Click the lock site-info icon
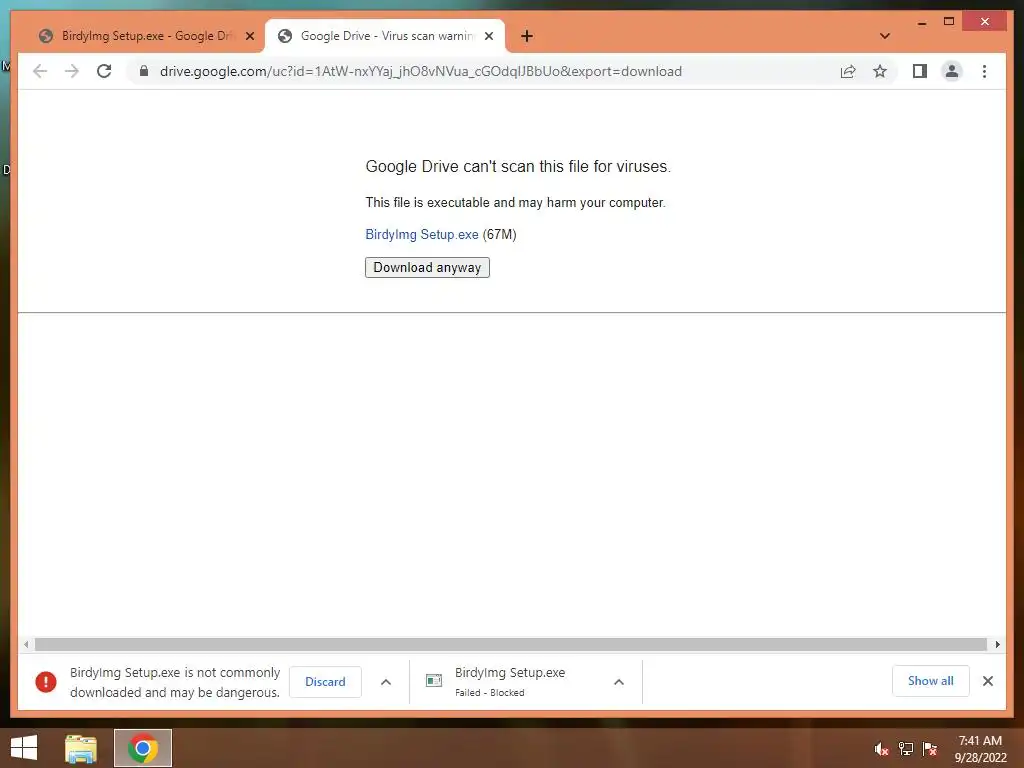The image size is (1024, 768). [x=144, y=71]
